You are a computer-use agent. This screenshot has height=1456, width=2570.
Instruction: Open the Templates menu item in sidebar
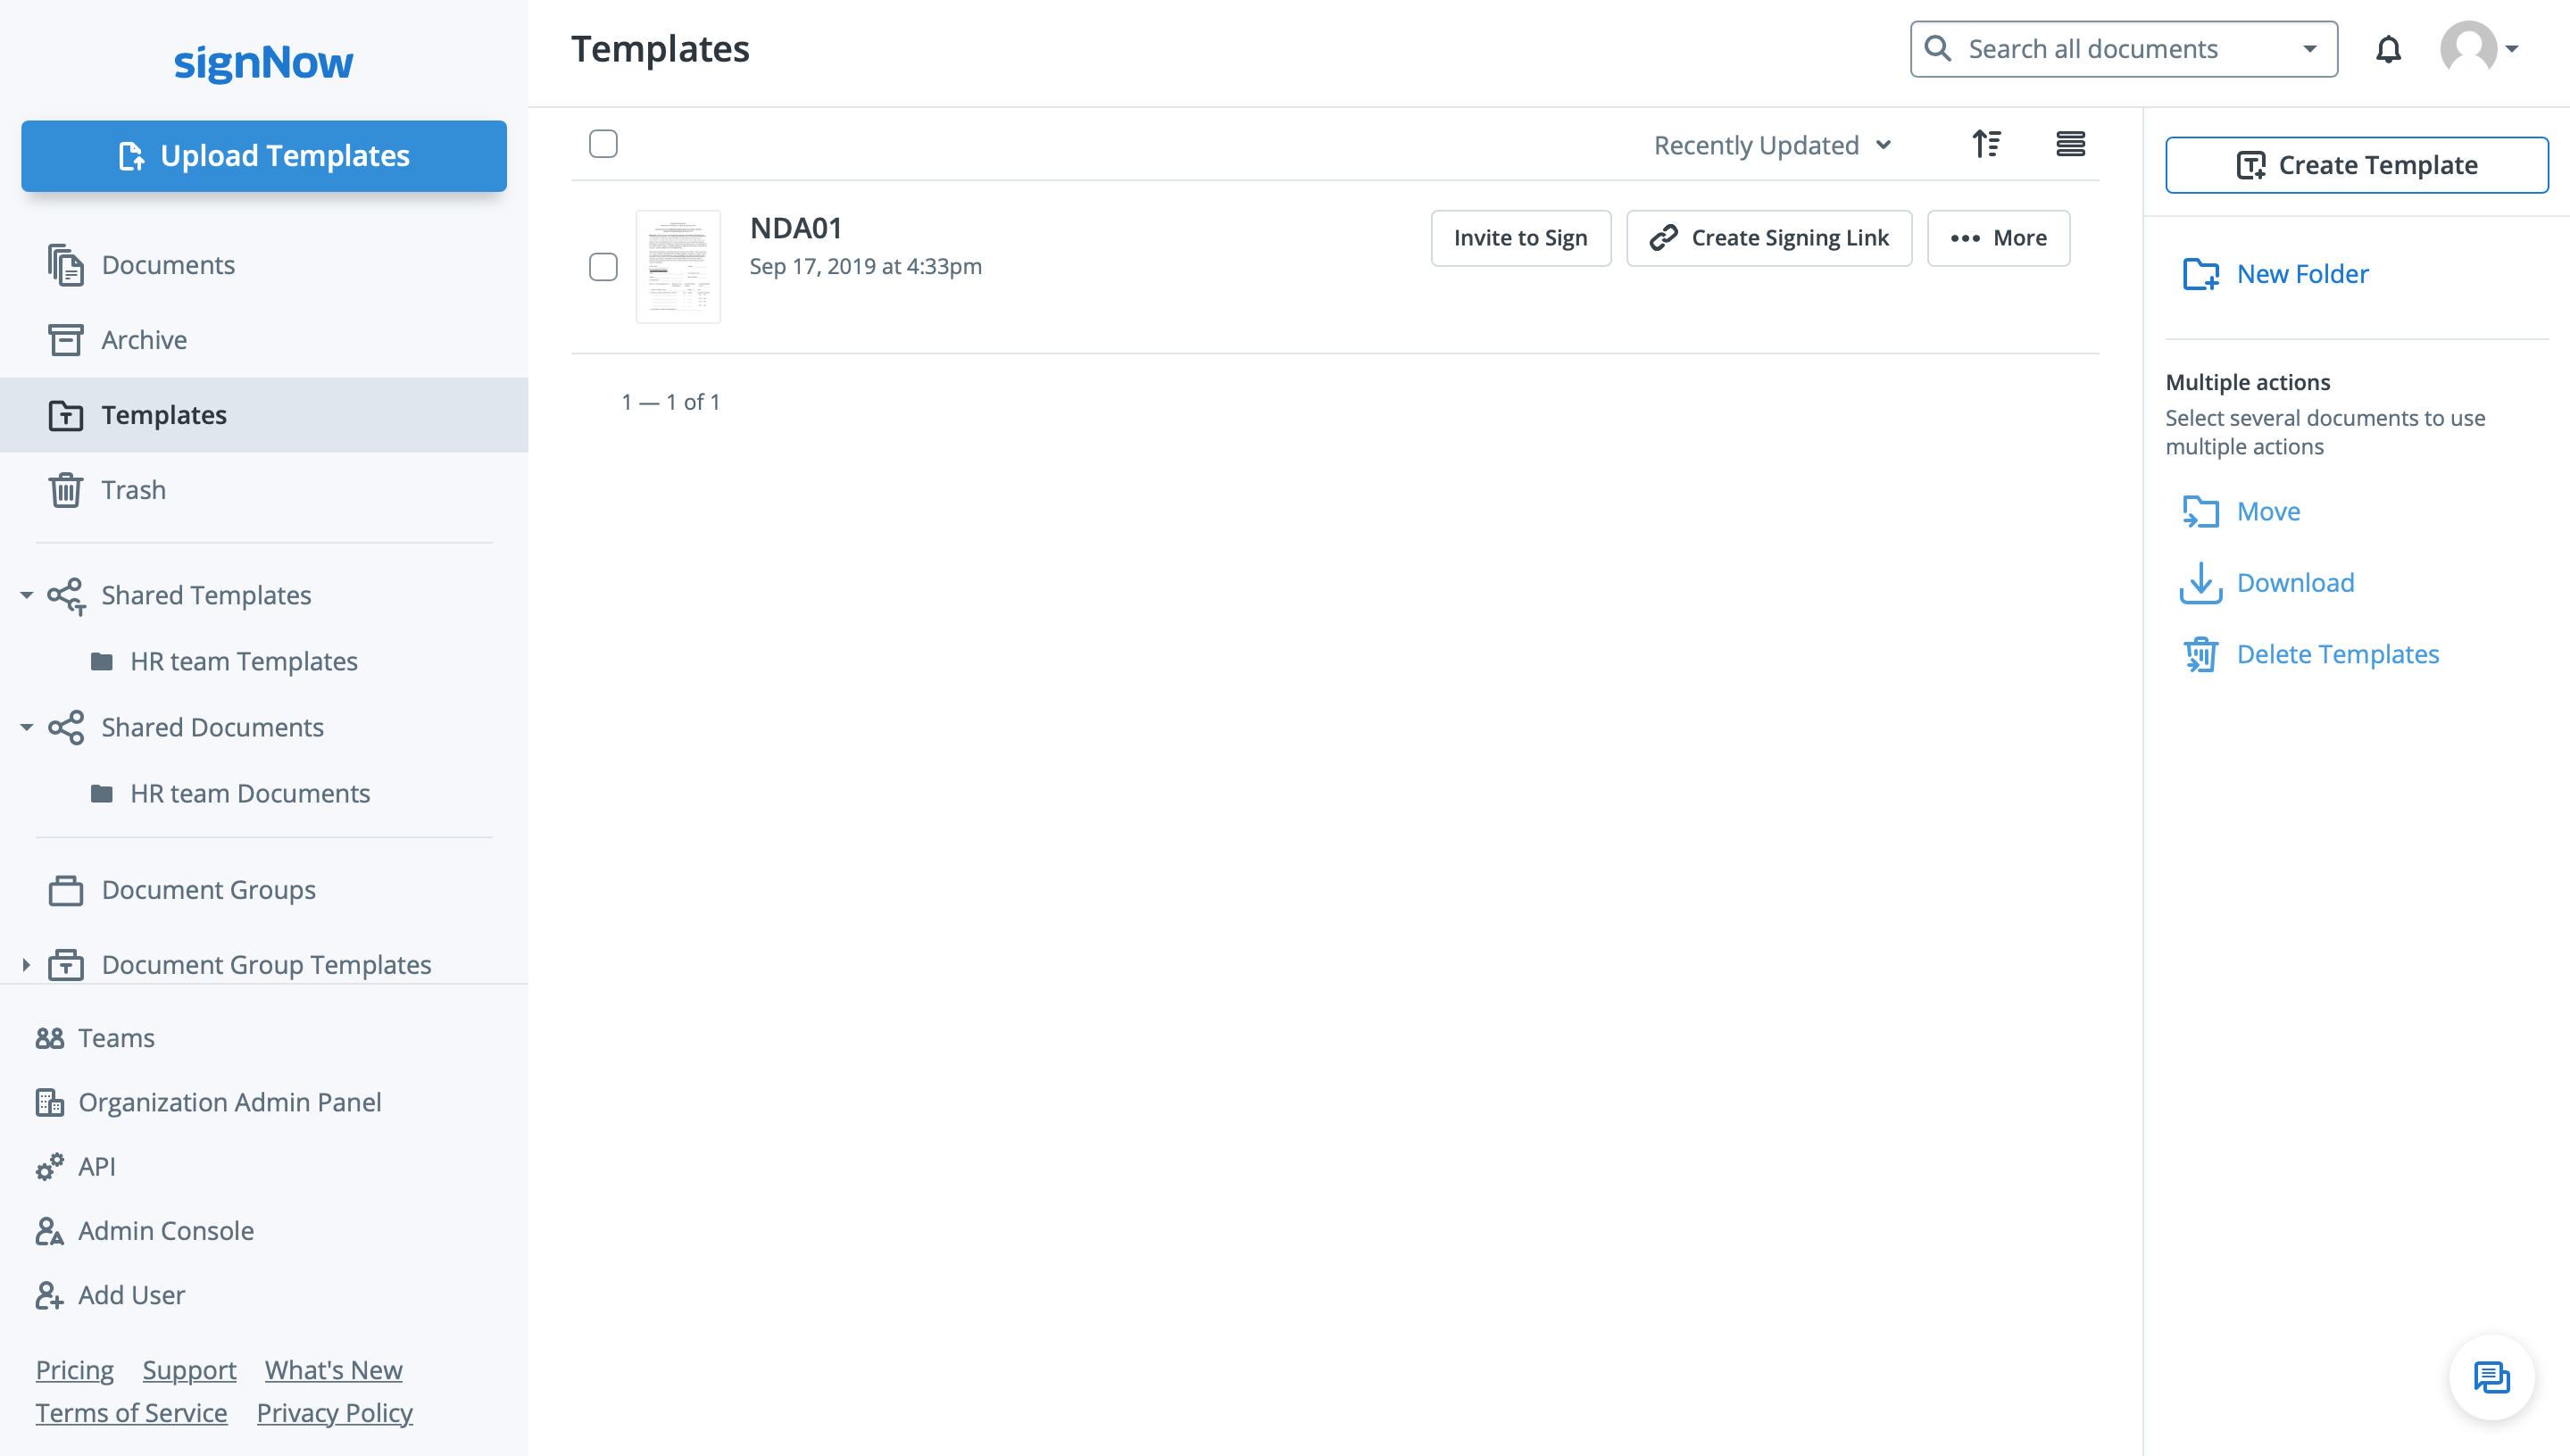coord(164,415)
